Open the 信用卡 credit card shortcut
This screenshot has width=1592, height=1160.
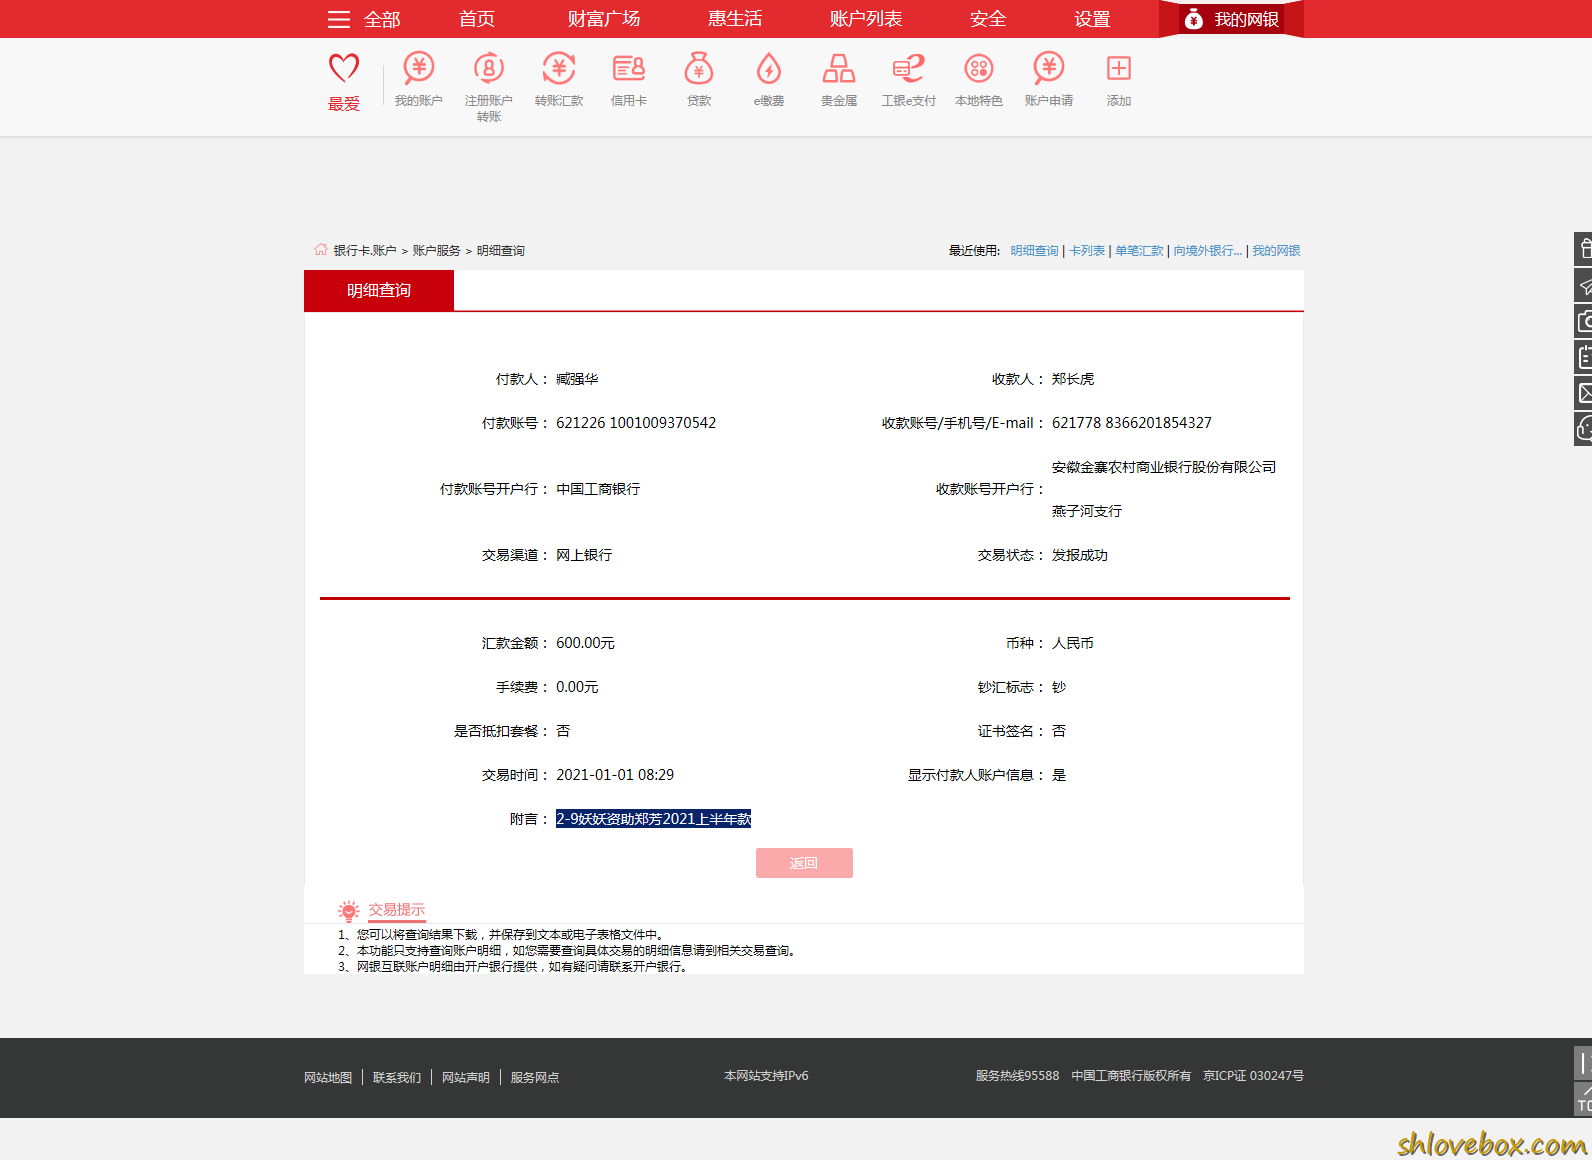pos(629,68)
